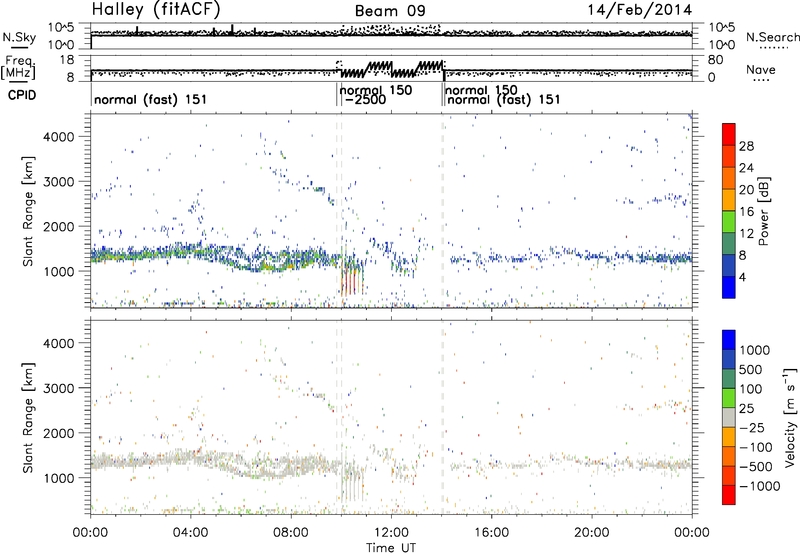
Task: Click the 2000 km tick on the velocity panel
Action: click(58, 433)
